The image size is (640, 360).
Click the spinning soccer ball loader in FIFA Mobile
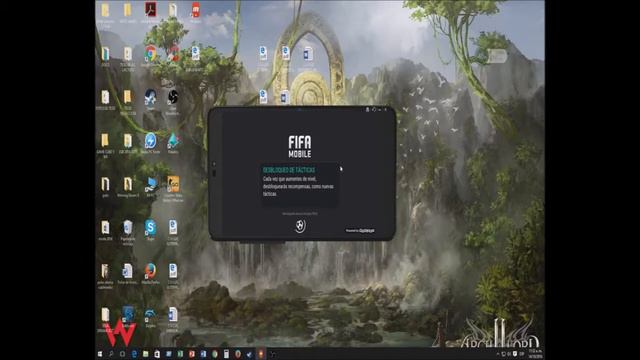click(300, 226)
